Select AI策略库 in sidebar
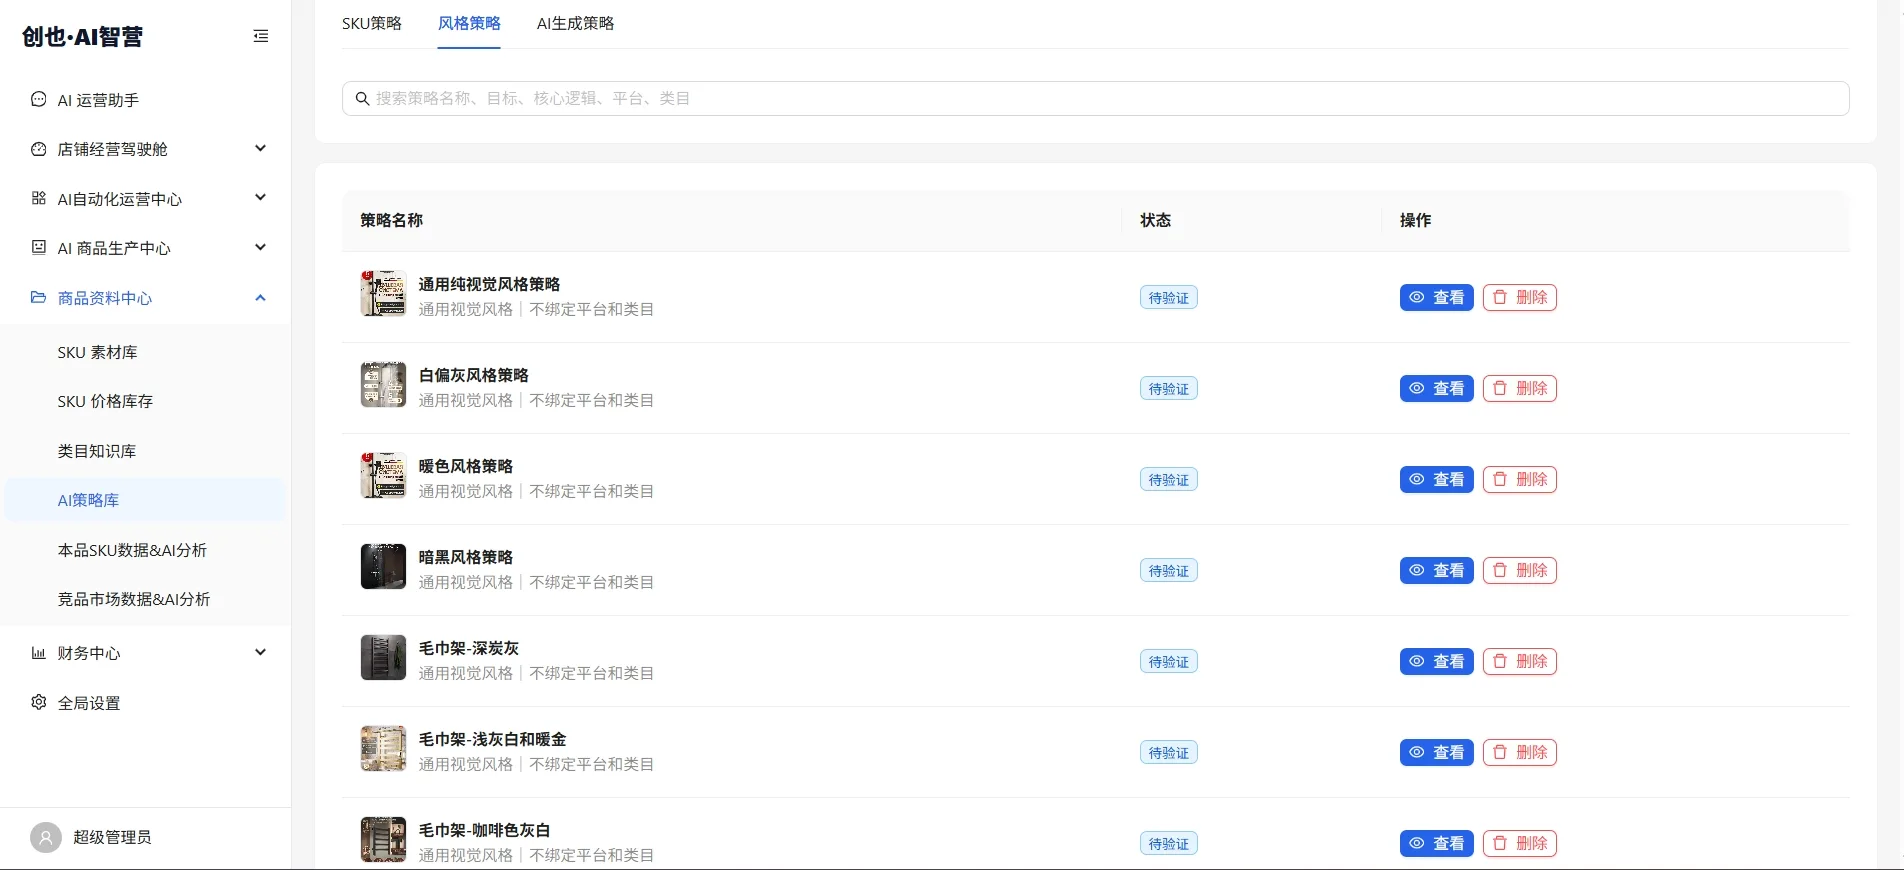The width and height of the screenshot is (1904, 870). pos(145,500)
